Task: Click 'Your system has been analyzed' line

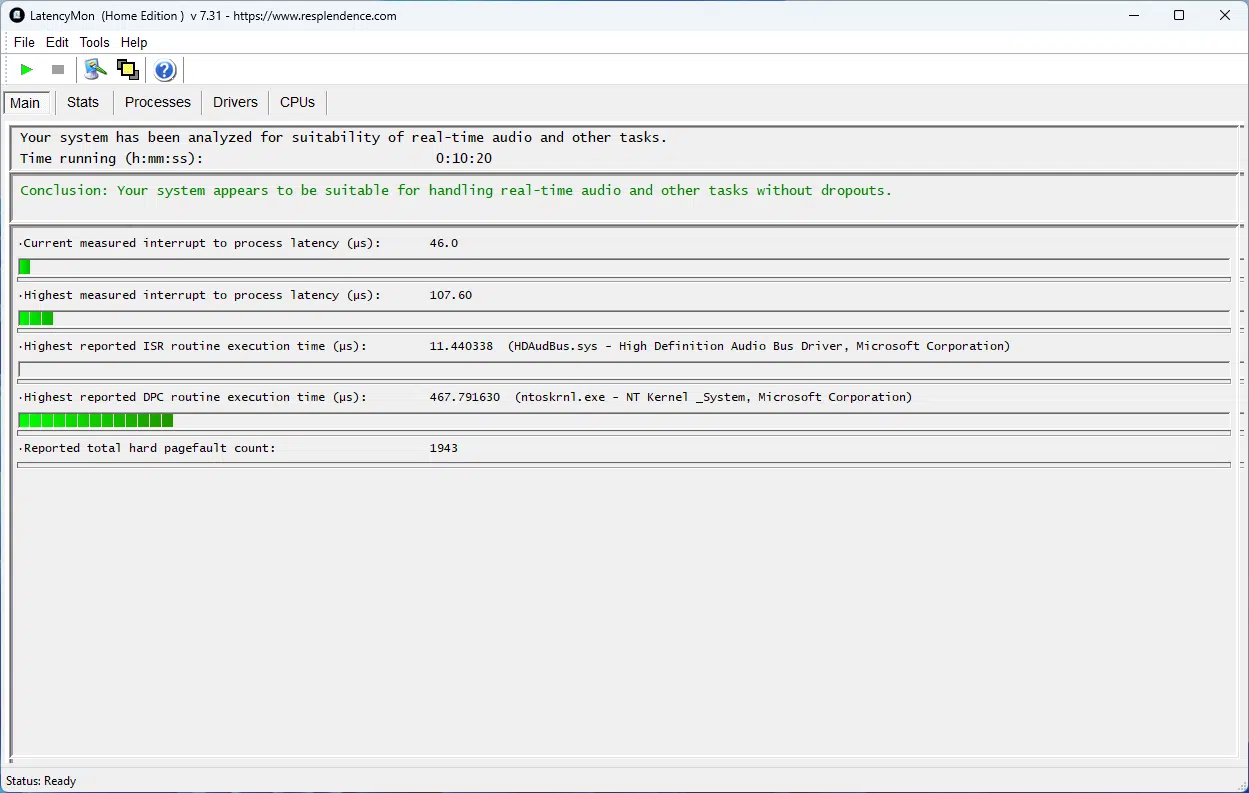Action: point(343,137)
